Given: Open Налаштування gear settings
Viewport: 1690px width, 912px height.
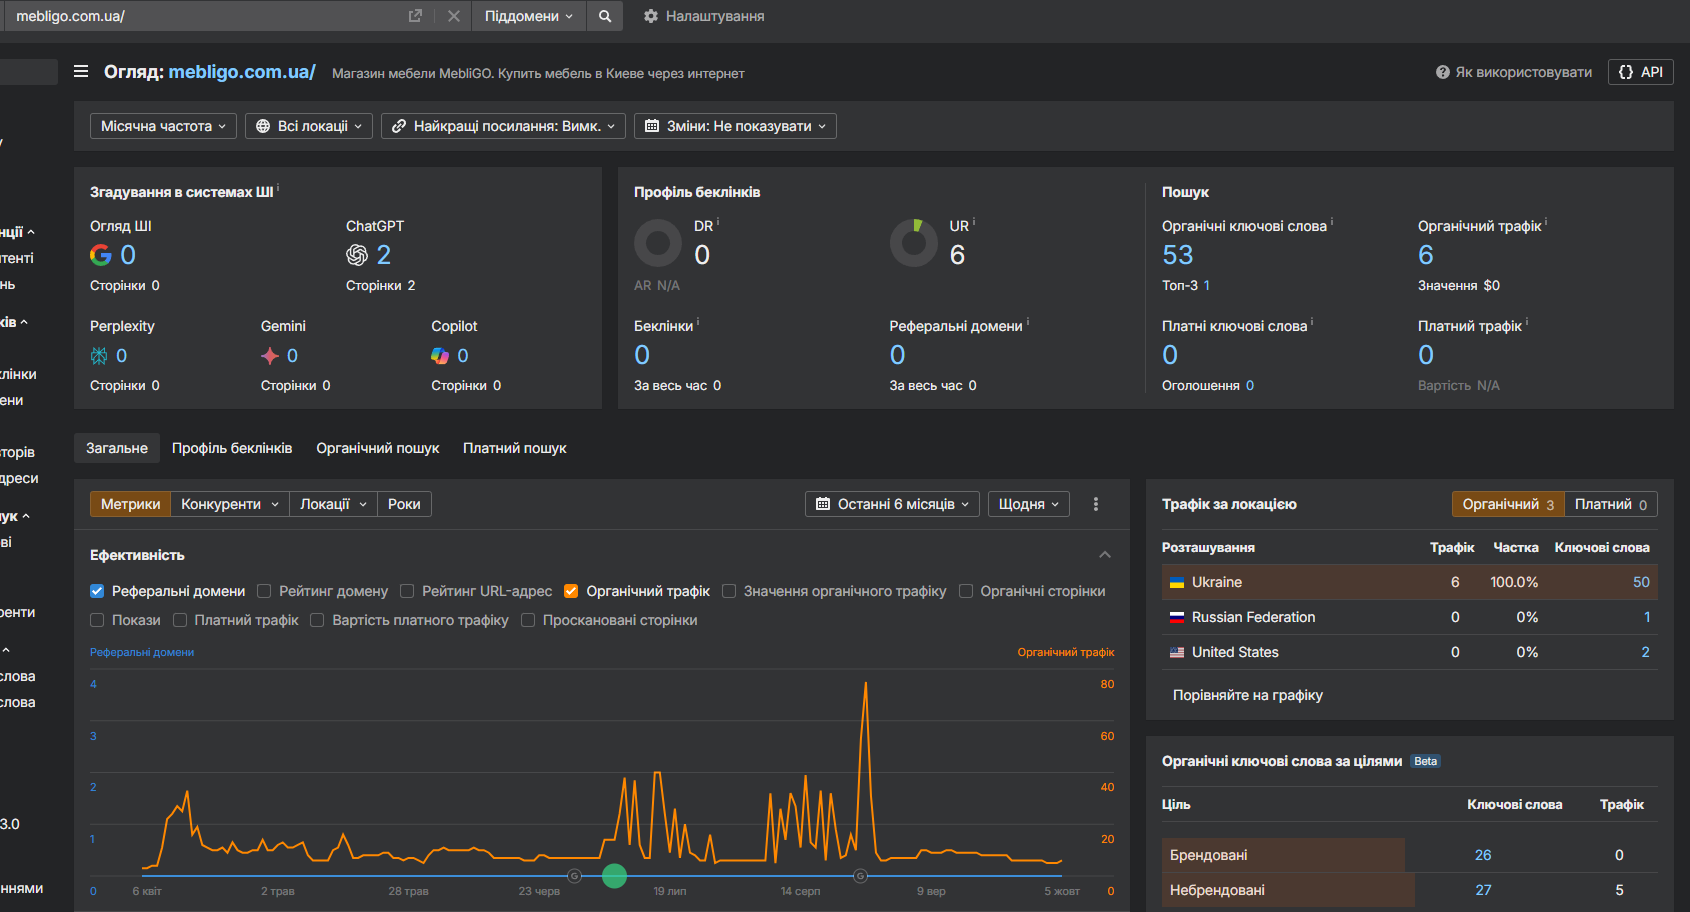Looking at the screenshot, I should tap(704, 16).
